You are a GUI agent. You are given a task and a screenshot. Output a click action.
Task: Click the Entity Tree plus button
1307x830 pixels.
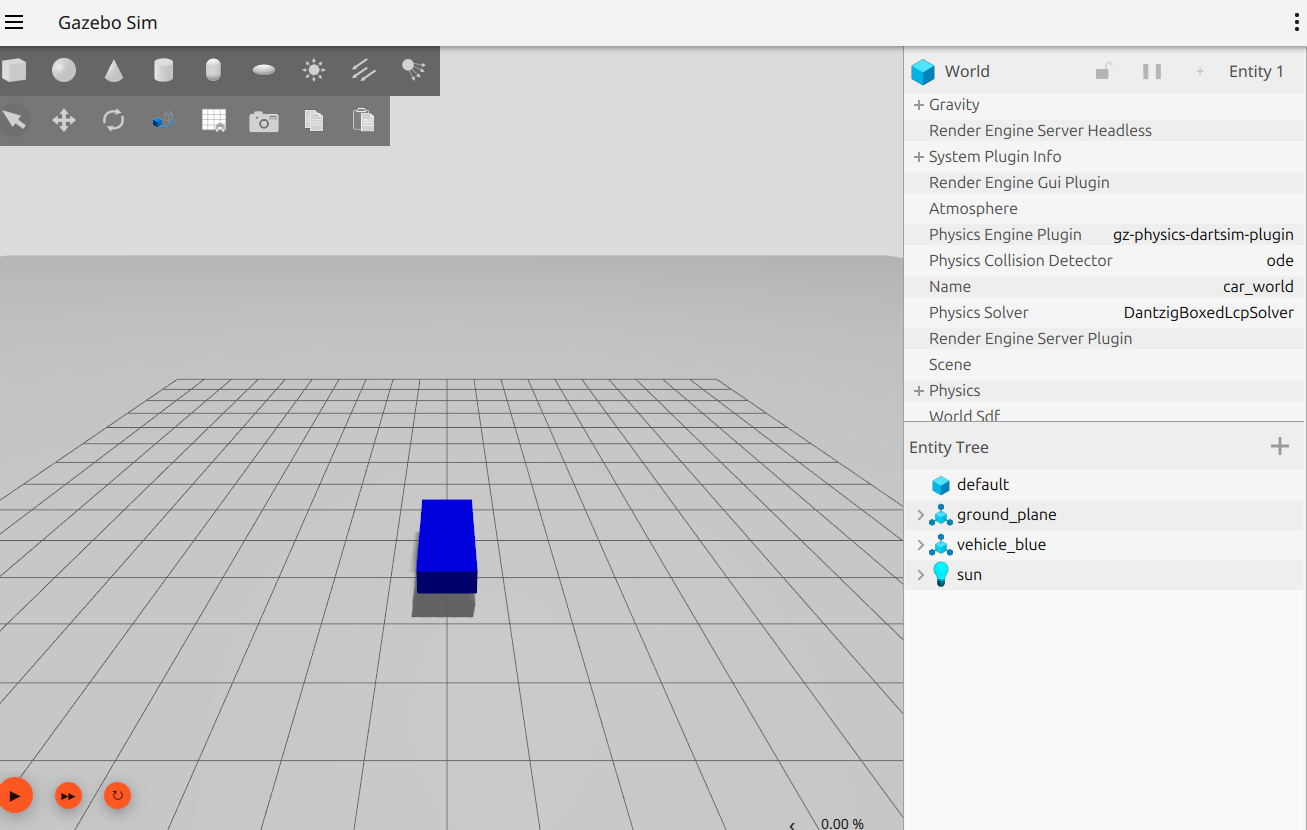tap(1279, 446)
